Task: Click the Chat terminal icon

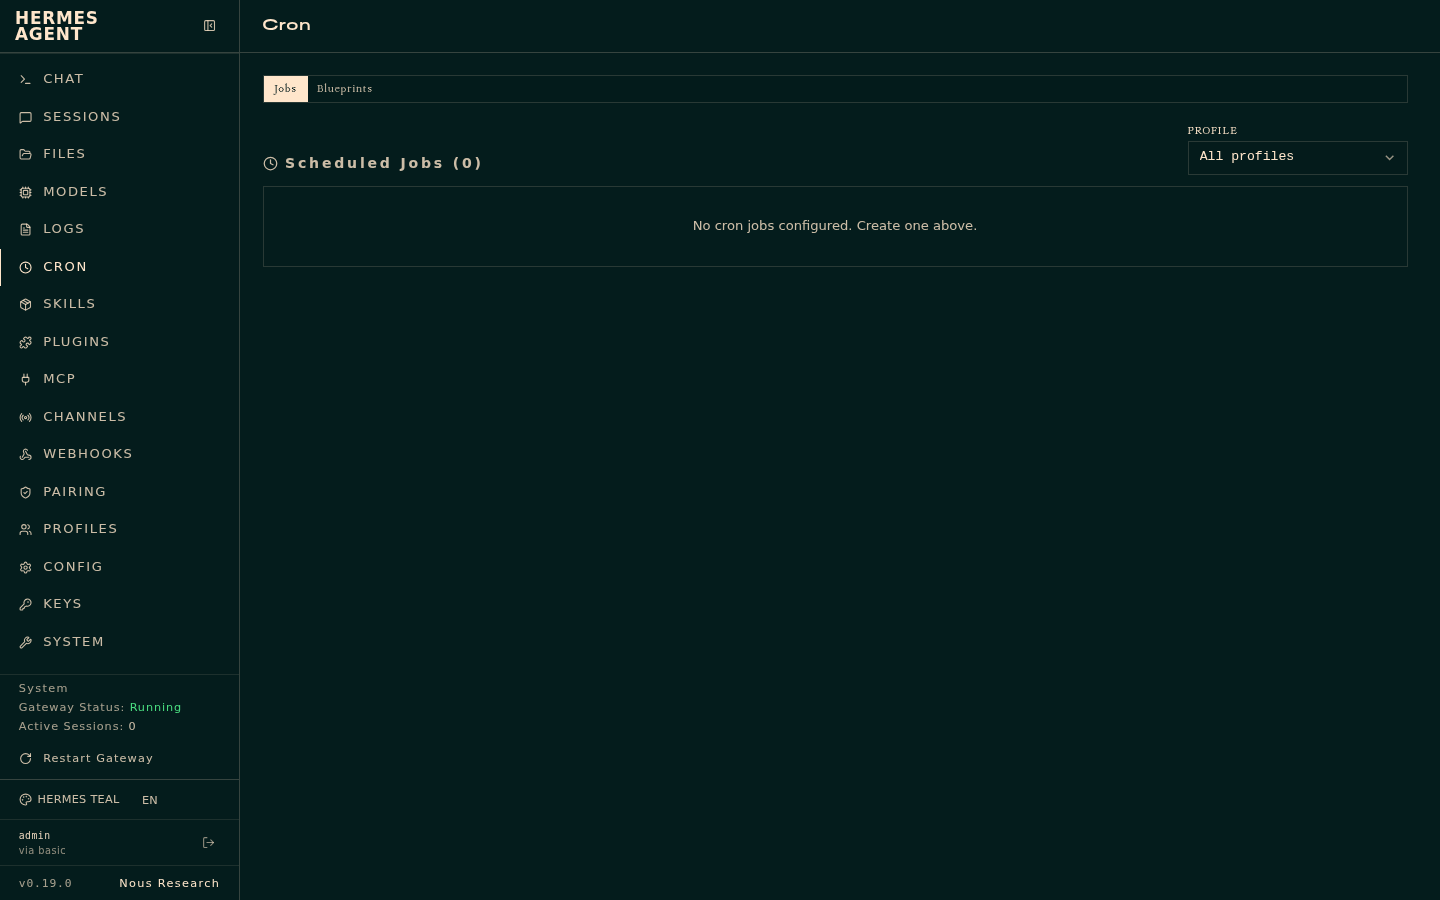Action: tap(26, 79)
